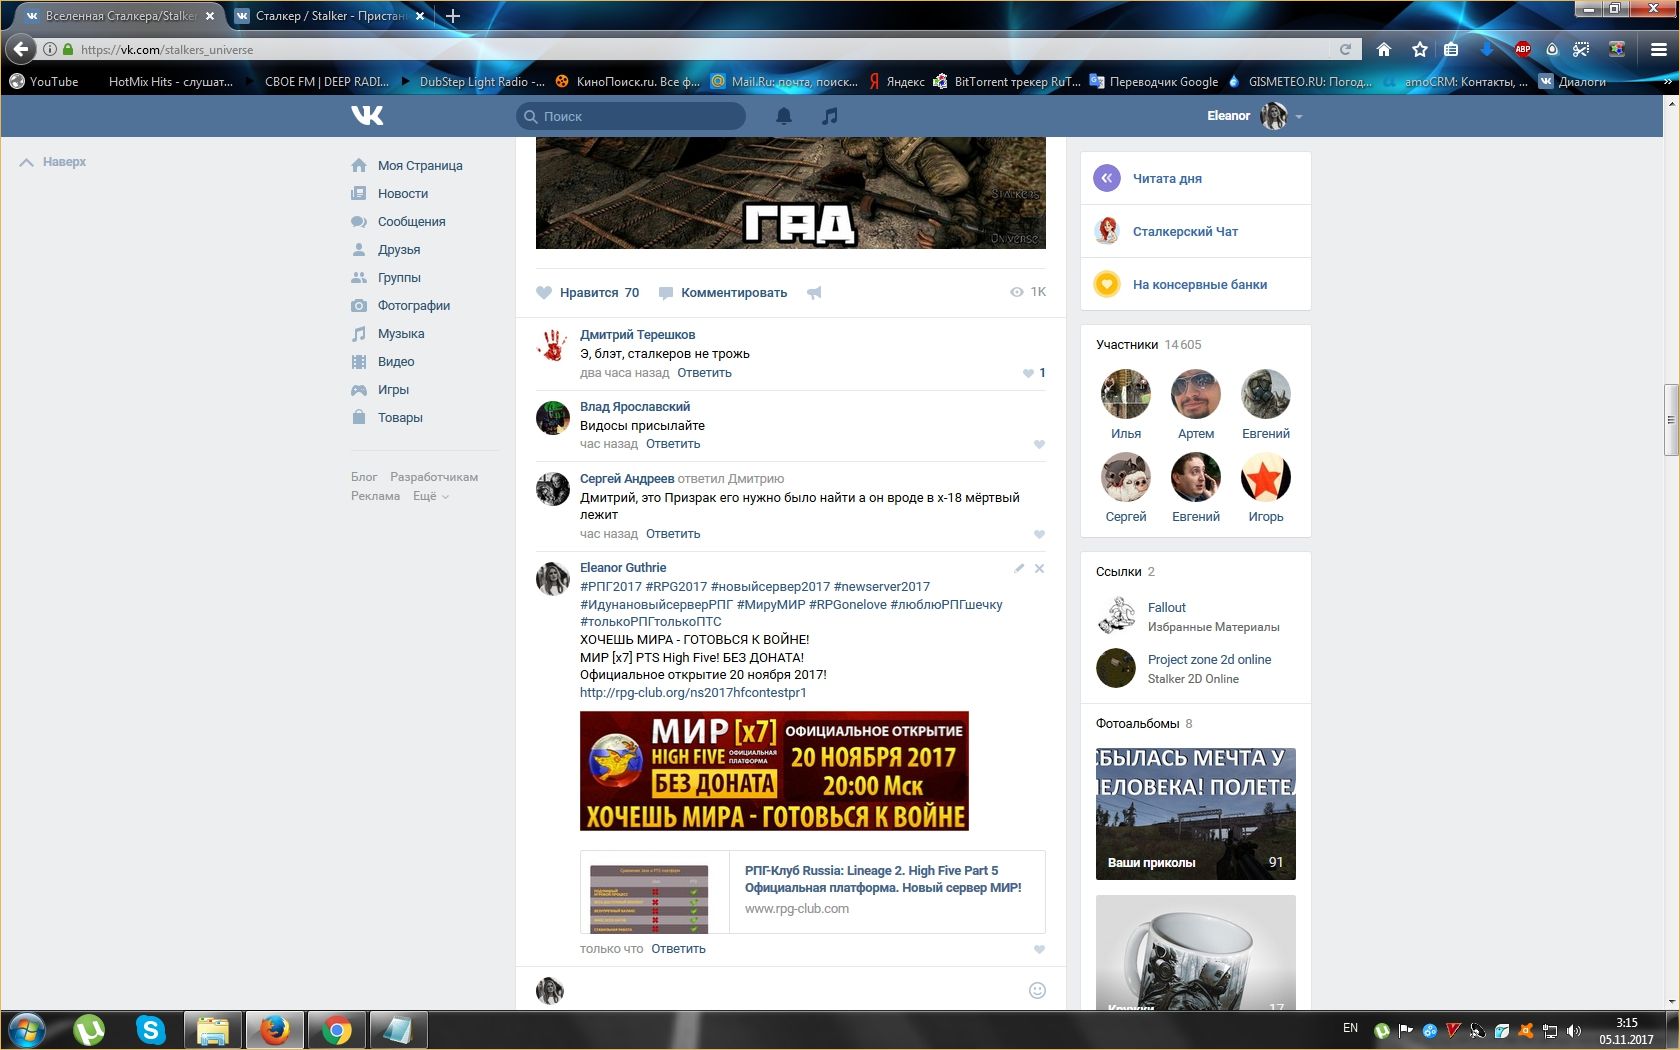The image size is (1680, 1050).
Task: Open the МИР x7 banner image
Action: (774, 771)
